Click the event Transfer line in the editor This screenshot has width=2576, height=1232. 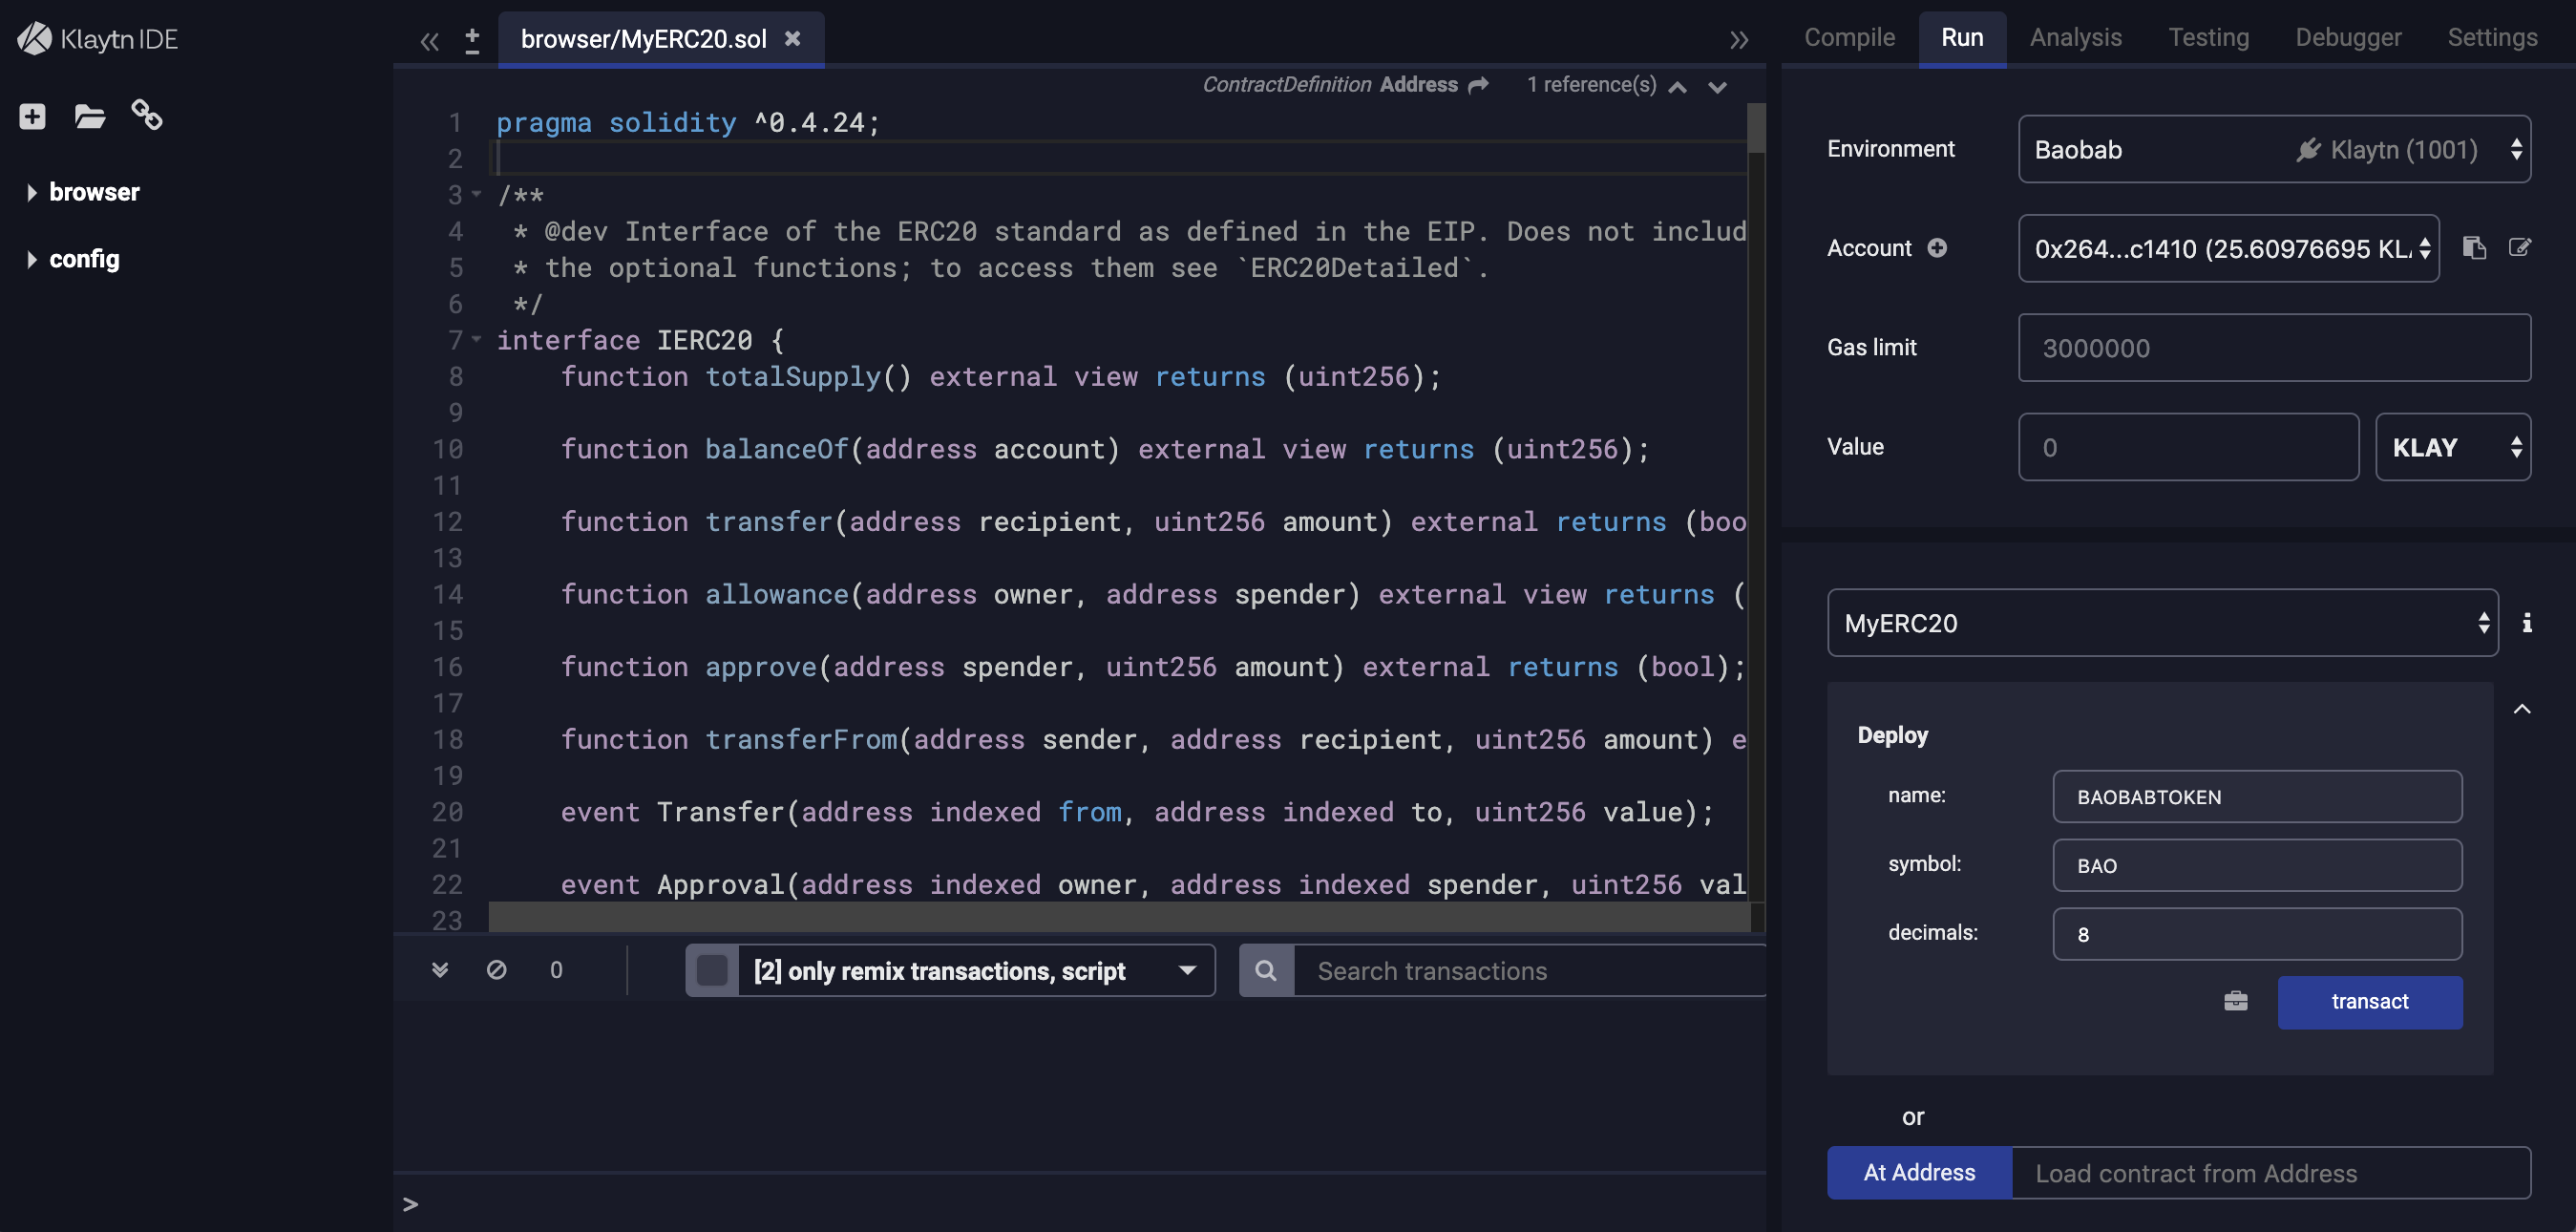pyautogui.click(x=1137, y=811)
